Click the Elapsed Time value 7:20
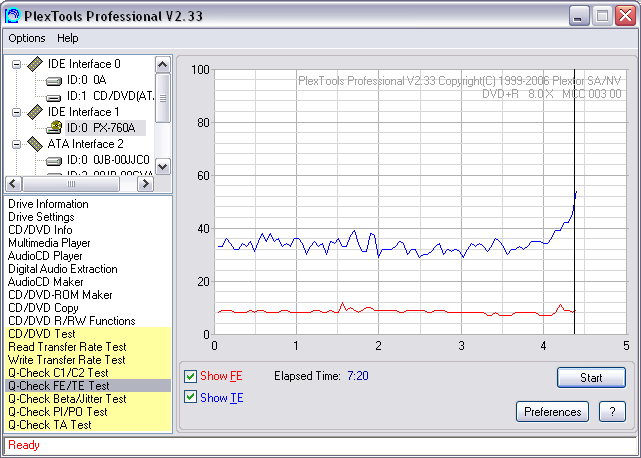Image resolution: width=641 pixels, height=458 pixels. [358, 376]
